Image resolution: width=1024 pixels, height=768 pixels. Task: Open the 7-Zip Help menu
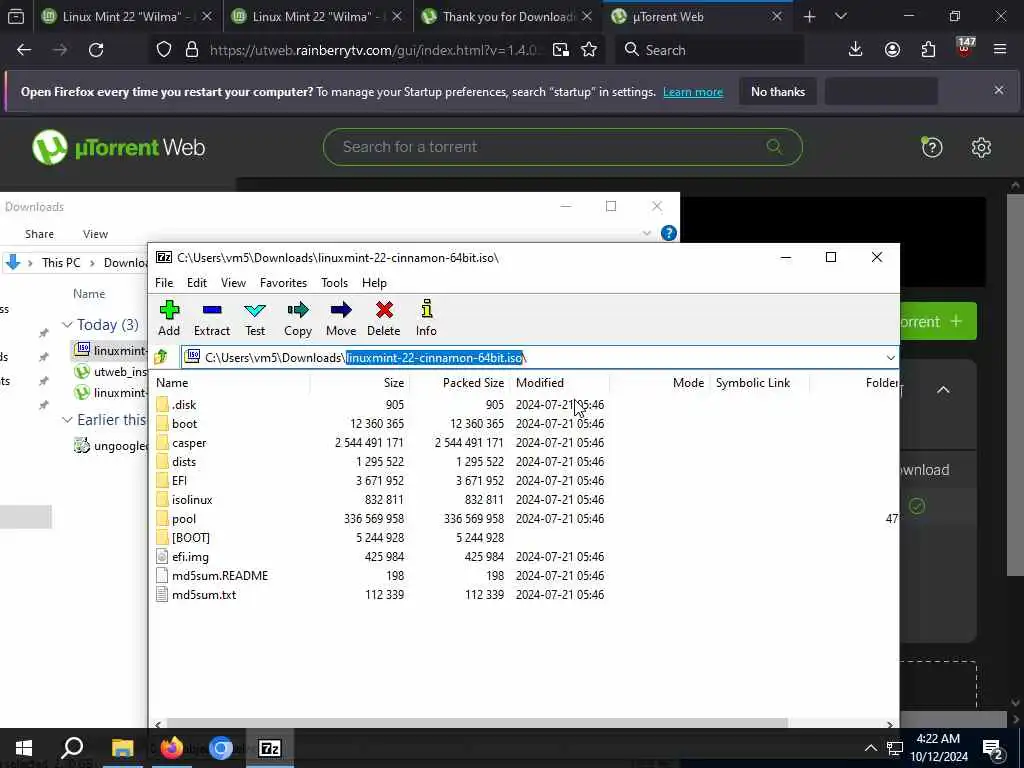pyautogui.click(x=374, y=283)
